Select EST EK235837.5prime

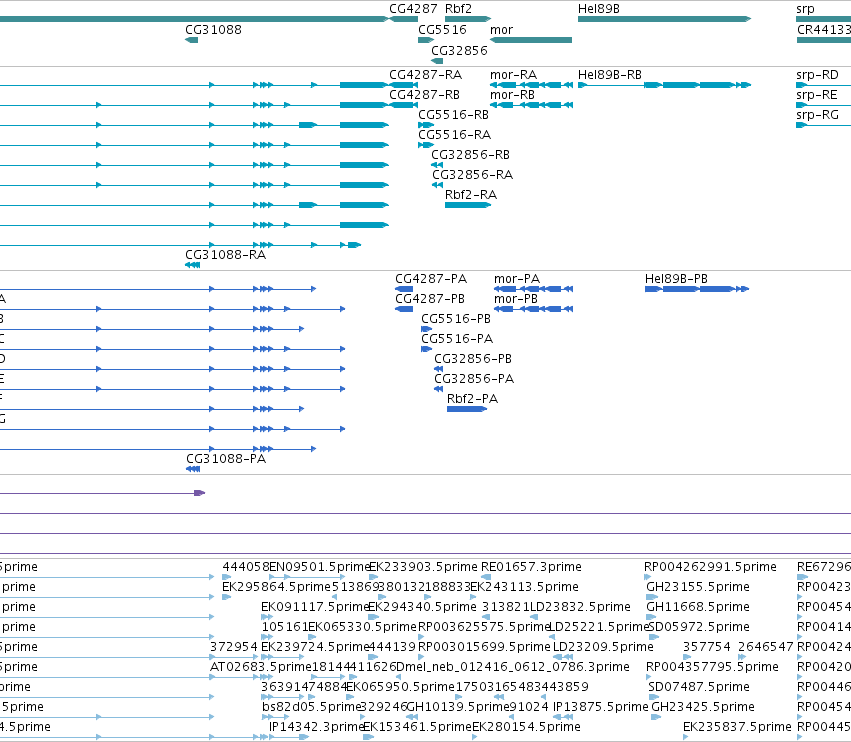click(x=737, y=727)
